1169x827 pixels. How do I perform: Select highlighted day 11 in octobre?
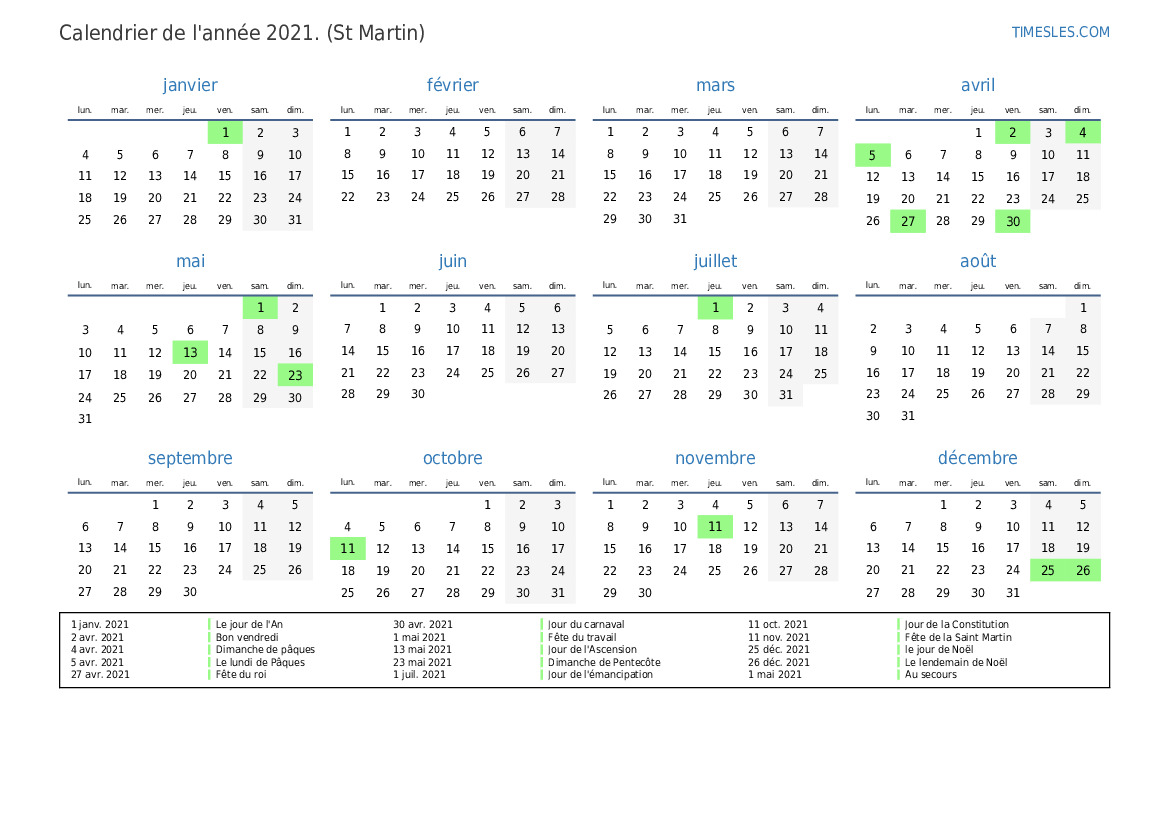pos(347,548)
